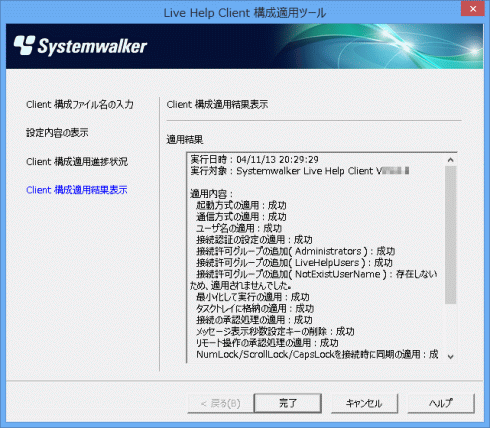Select the 設定内容の表示 step
The height and width of the screenshot is (428, 490).
pos(57,133)
